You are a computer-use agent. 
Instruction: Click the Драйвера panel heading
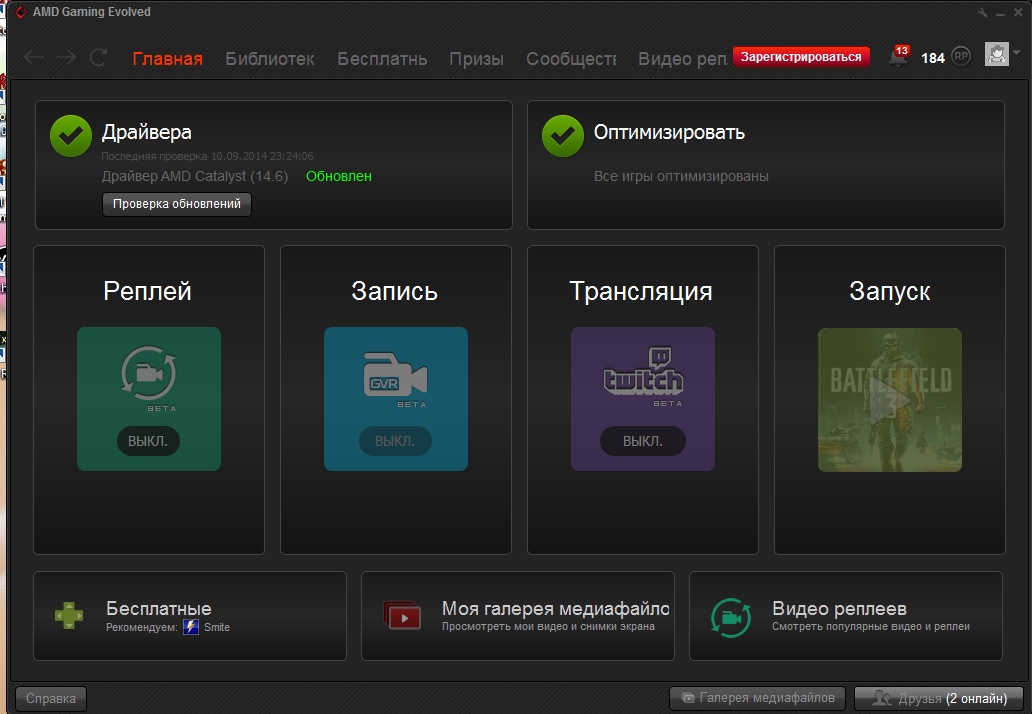[147, 132]
